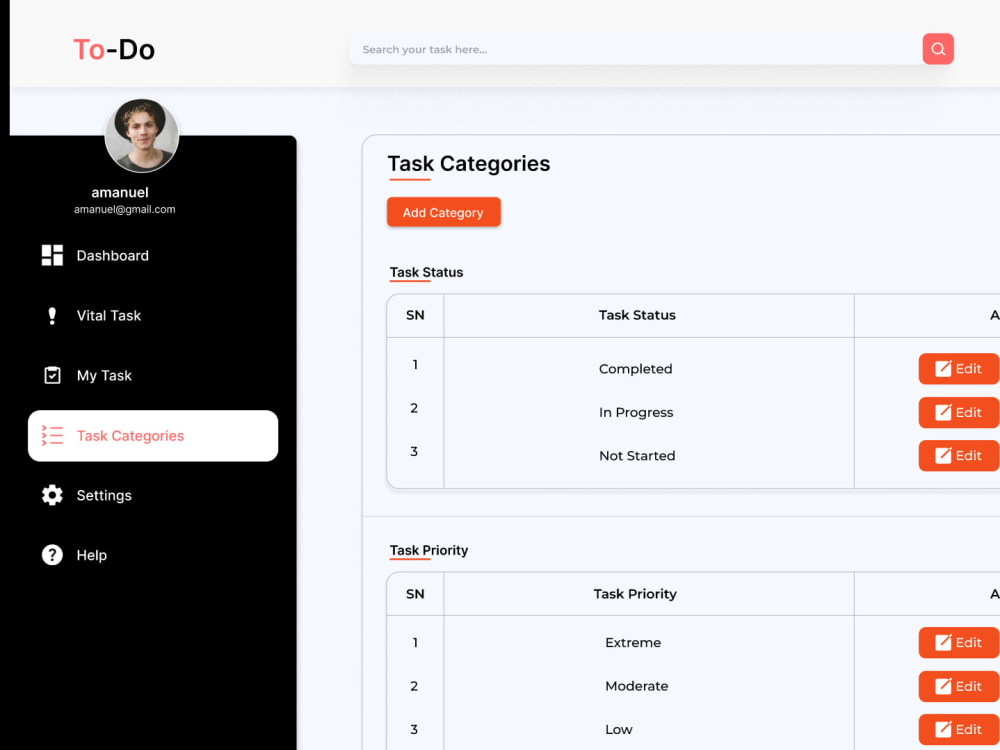Click the pencil icon in Extreme's Edit button
This screenshot has width=1000, height=750.
coord(943,642)
